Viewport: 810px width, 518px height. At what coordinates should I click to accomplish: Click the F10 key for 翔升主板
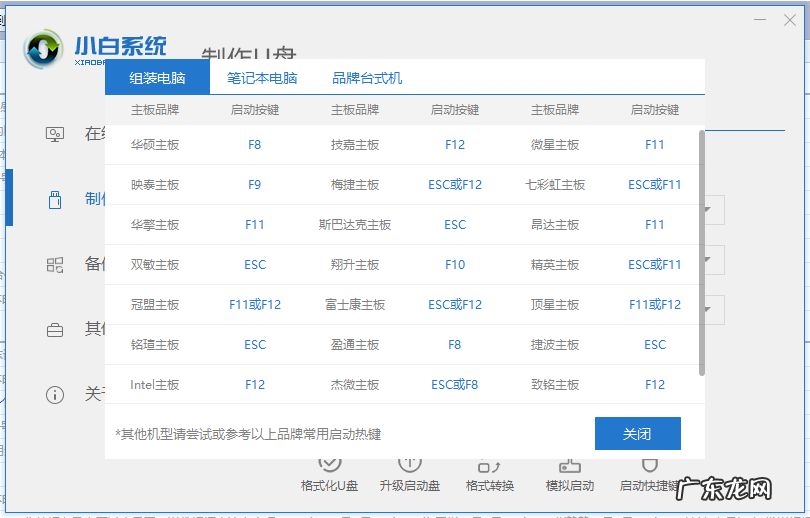(x=455, y=265)
